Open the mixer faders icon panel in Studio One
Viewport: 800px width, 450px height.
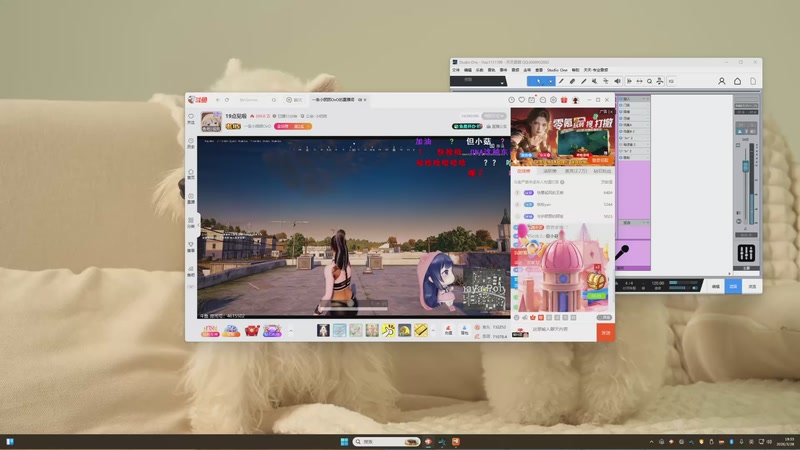click(x=746, y=253)
